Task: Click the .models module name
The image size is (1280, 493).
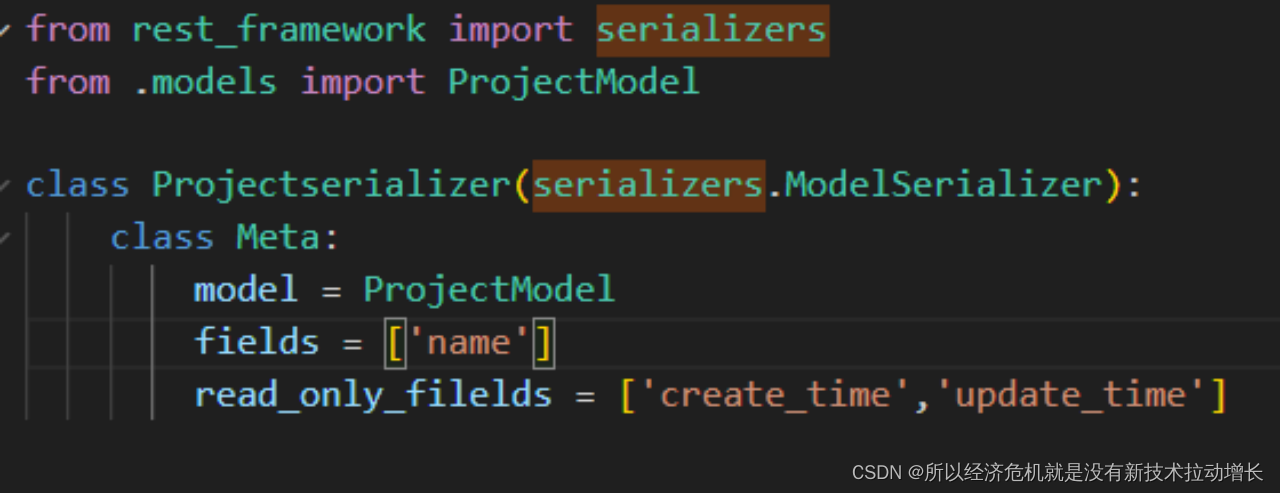Action: (x=205, y=81)
